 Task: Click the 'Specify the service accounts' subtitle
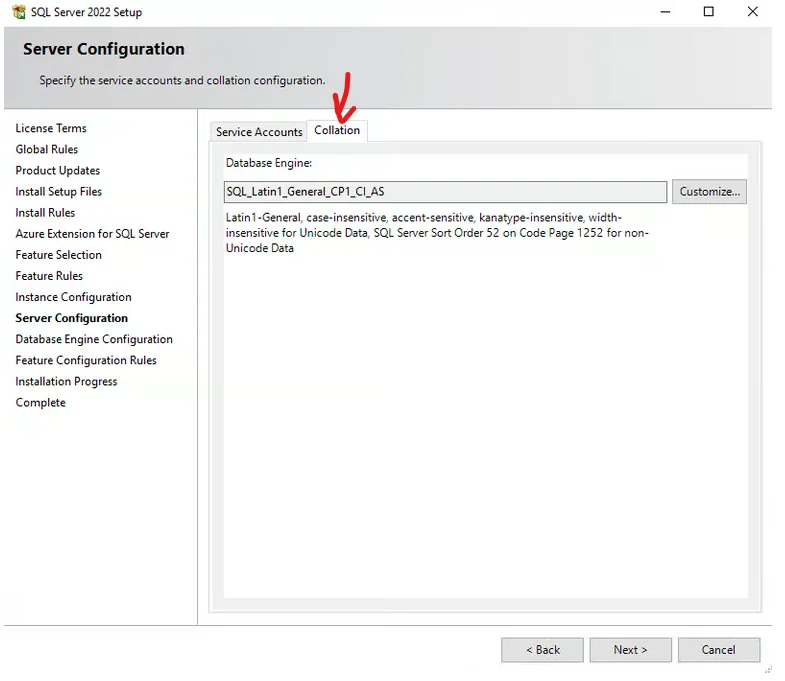pyautogui.click(x=182, y=80)
